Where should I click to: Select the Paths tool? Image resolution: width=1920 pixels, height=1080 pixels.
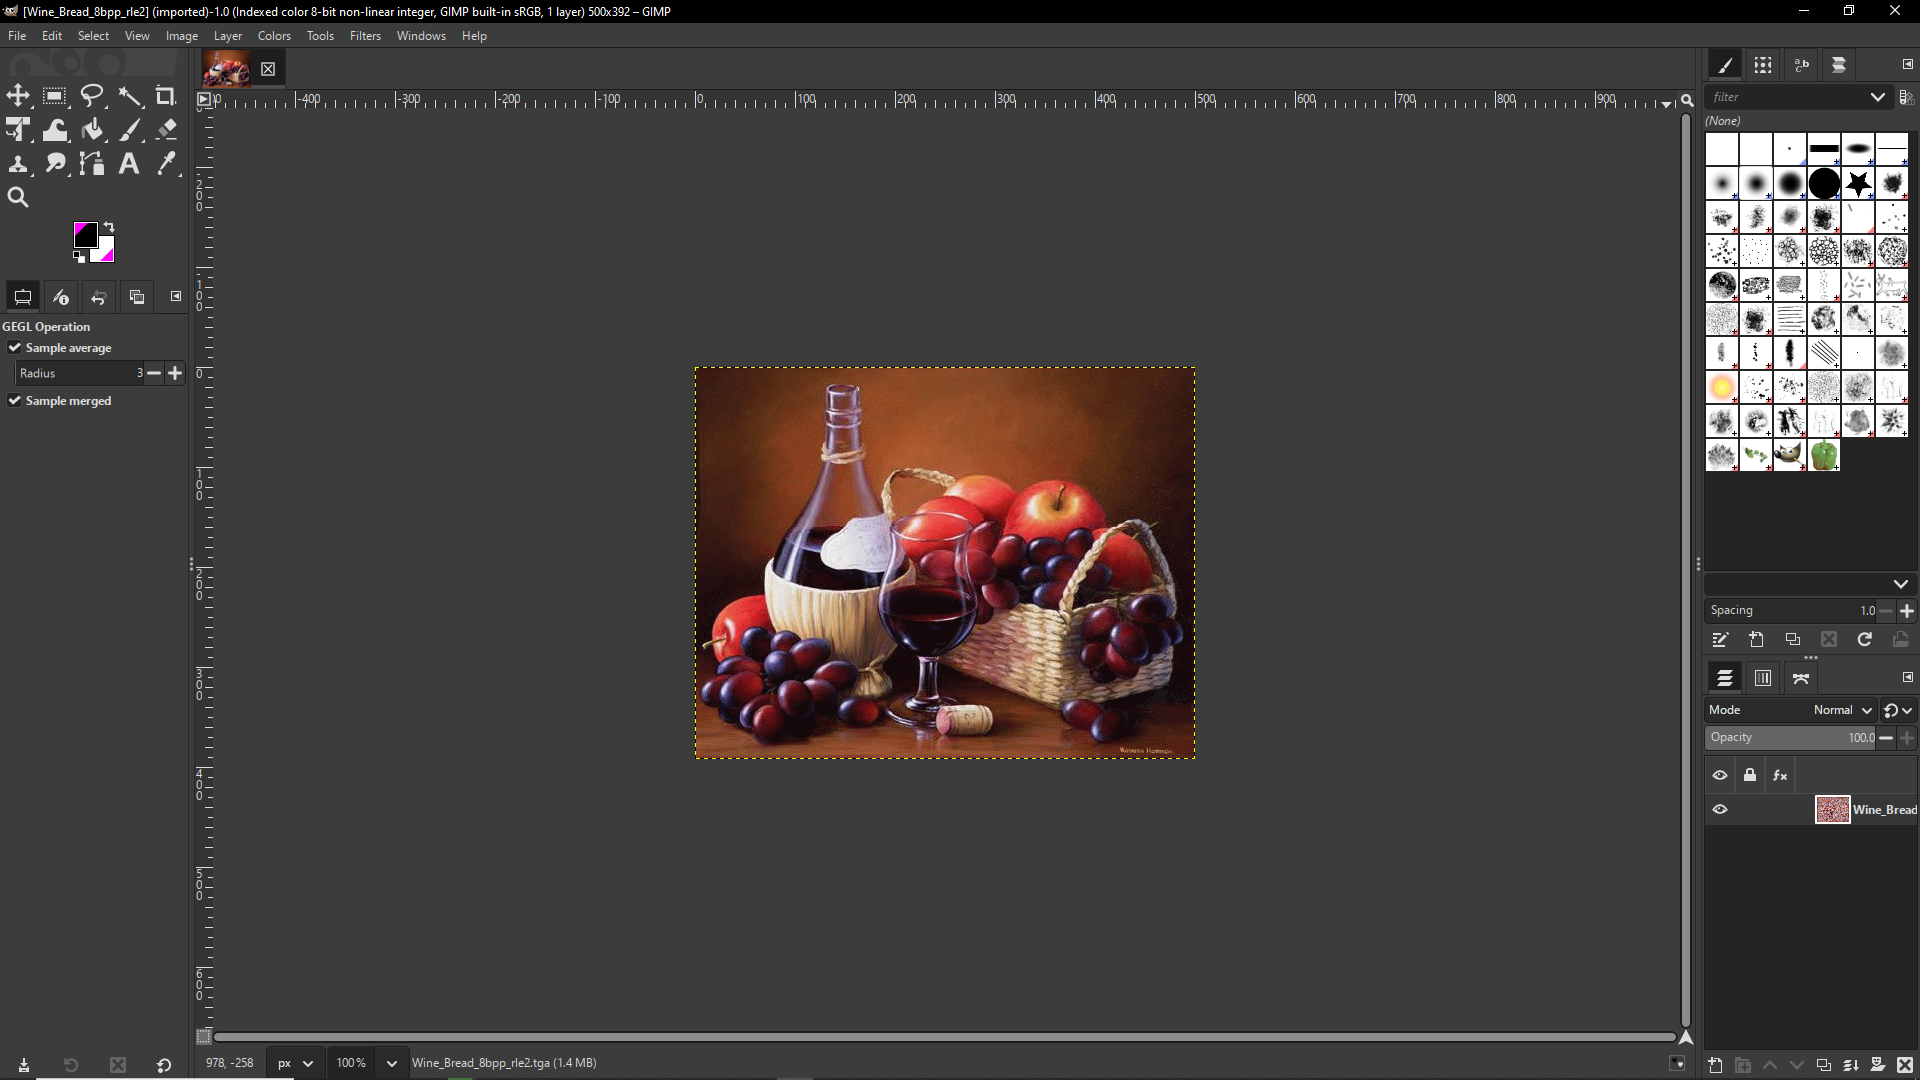coord(92,164)
